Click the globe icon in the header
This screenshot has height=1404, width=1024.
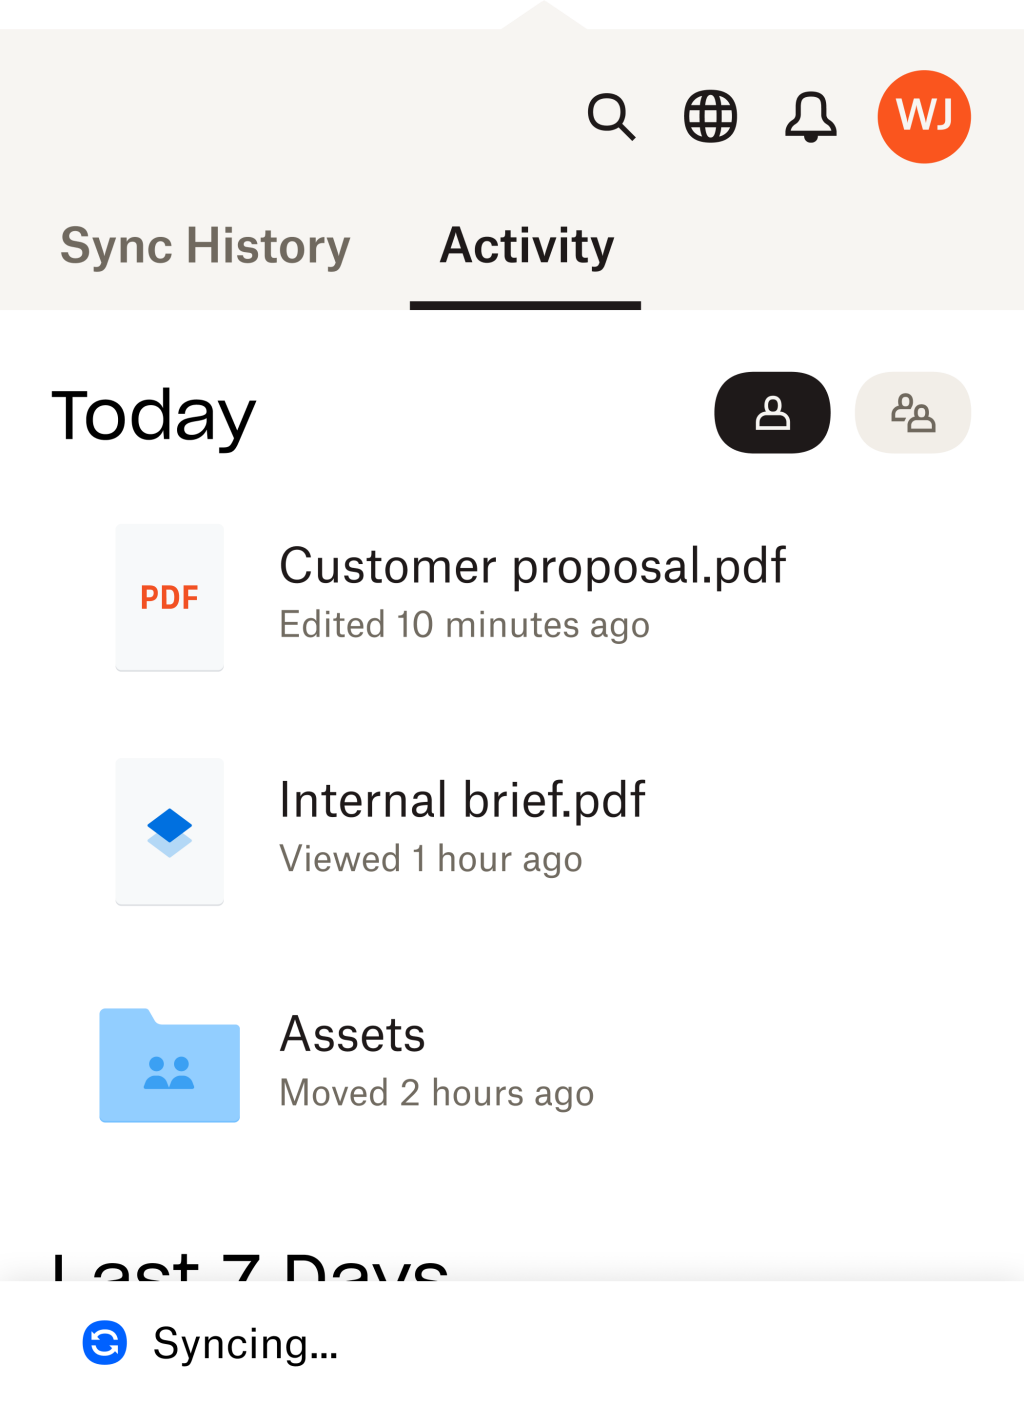[710, 117]
